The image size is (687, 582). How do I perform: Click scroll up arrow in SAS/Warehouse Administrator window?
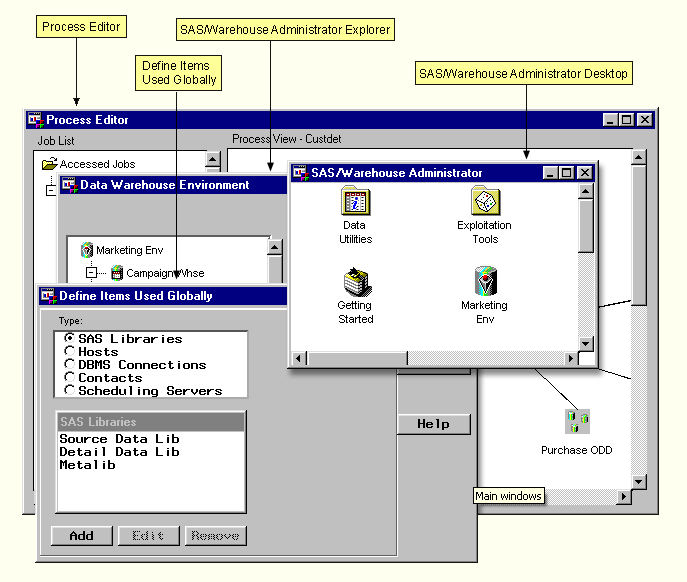point(586,191)
